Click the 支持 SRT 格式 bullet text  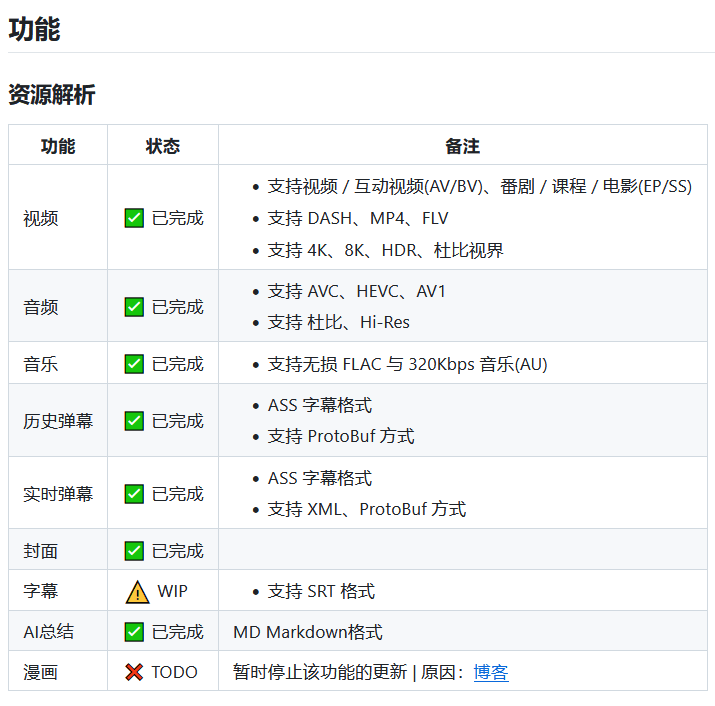(x=321, y=592)
